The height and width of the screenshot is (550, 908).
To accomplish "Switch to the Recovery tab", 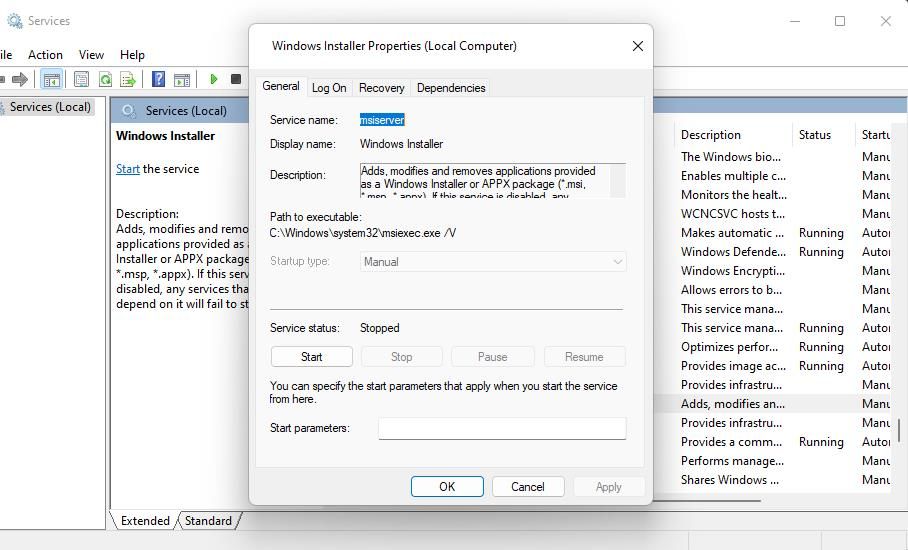I will point(382,88).
